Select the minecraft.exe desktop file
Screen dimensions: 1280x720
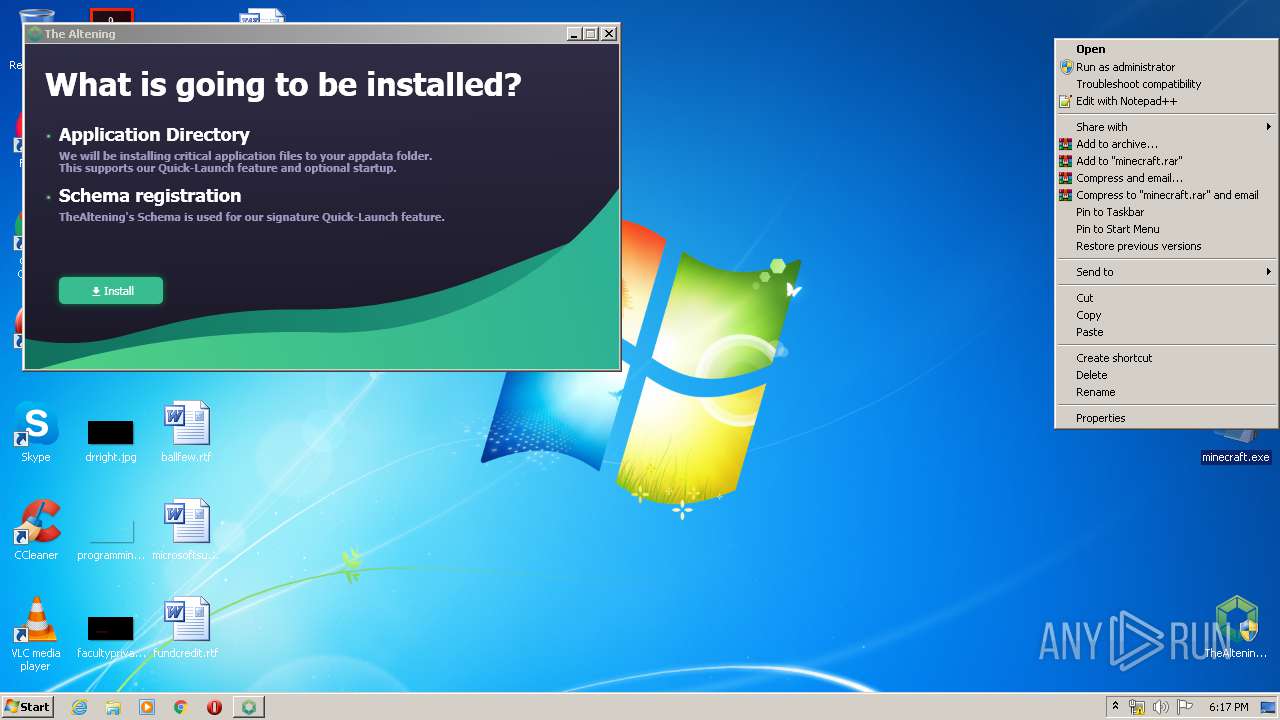pyautogui.click(x=1236, y=448)
